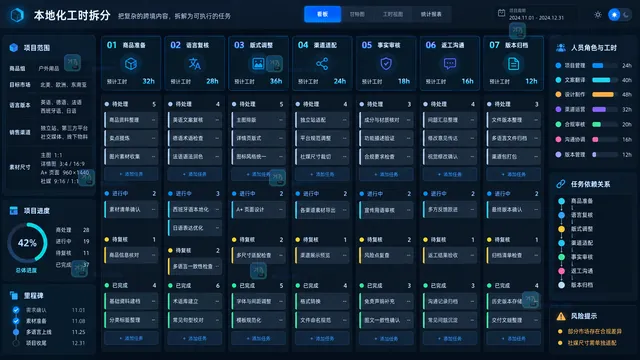This screenshot has height=360, width=640.
Task: Open the 07 stage header card with 12h
Action: [x=513, y=63]
